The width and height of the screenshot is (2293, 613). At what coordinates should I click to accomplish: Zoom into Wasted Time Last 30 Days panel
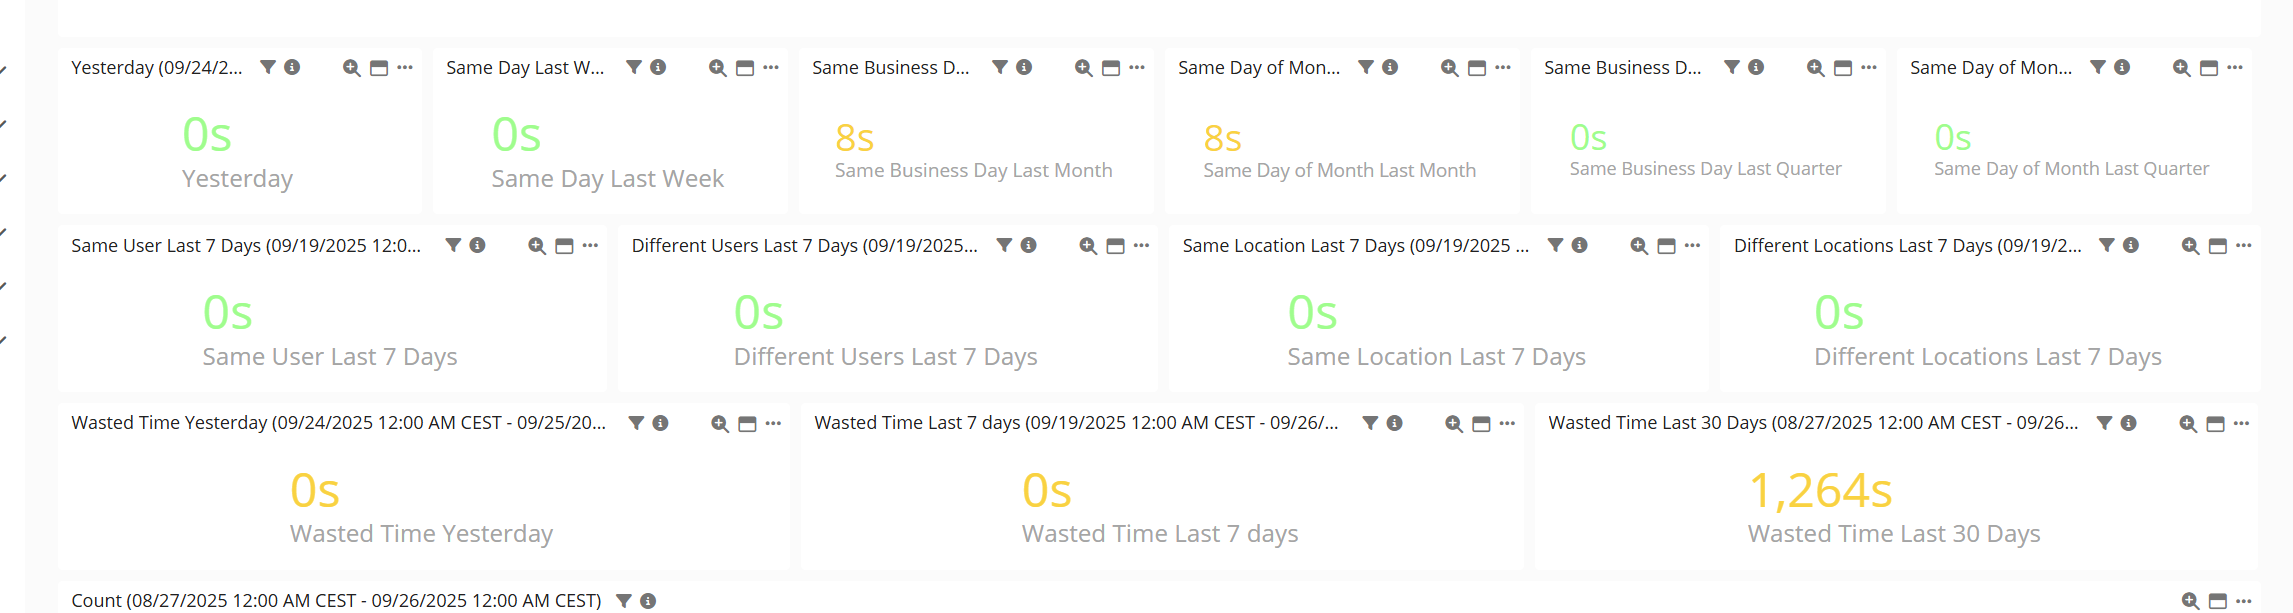click(x=2188, y=424)
